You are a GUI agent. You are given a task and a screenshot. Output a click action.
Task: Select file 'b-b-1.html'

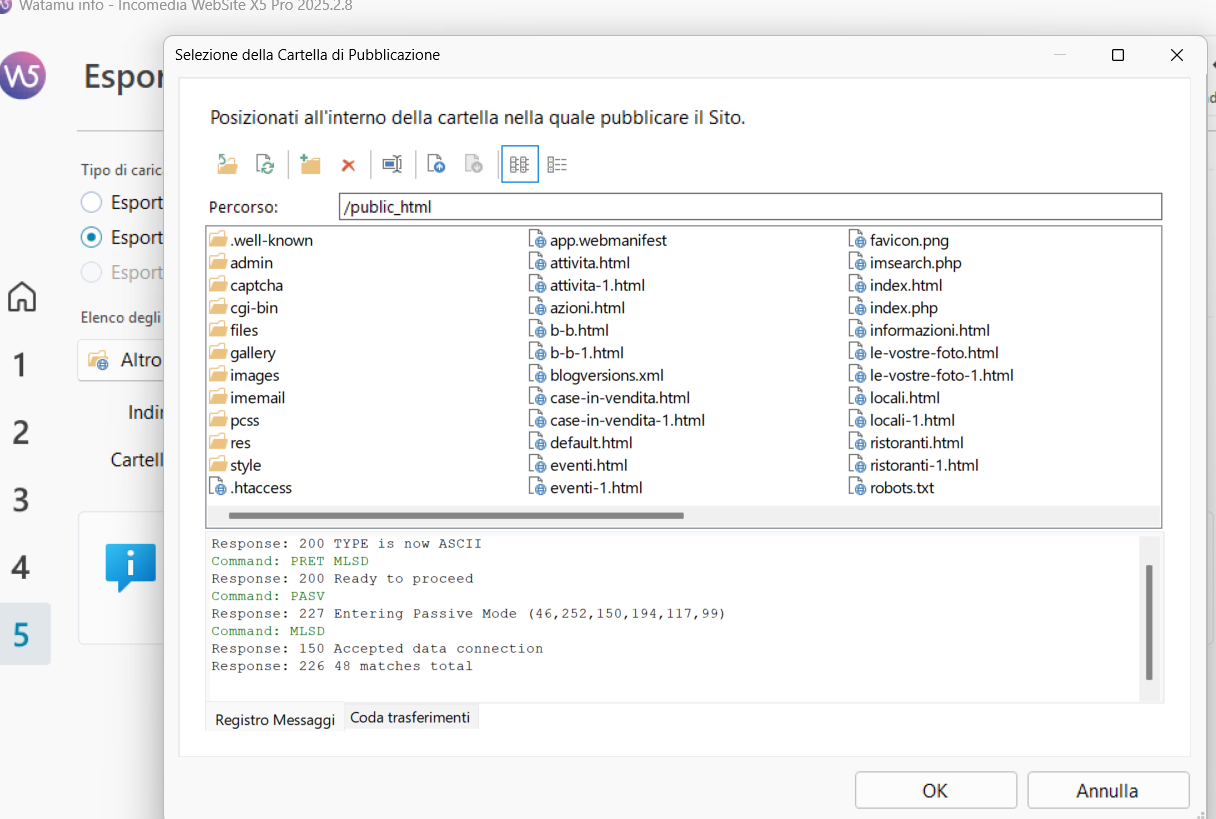point(586,353)
